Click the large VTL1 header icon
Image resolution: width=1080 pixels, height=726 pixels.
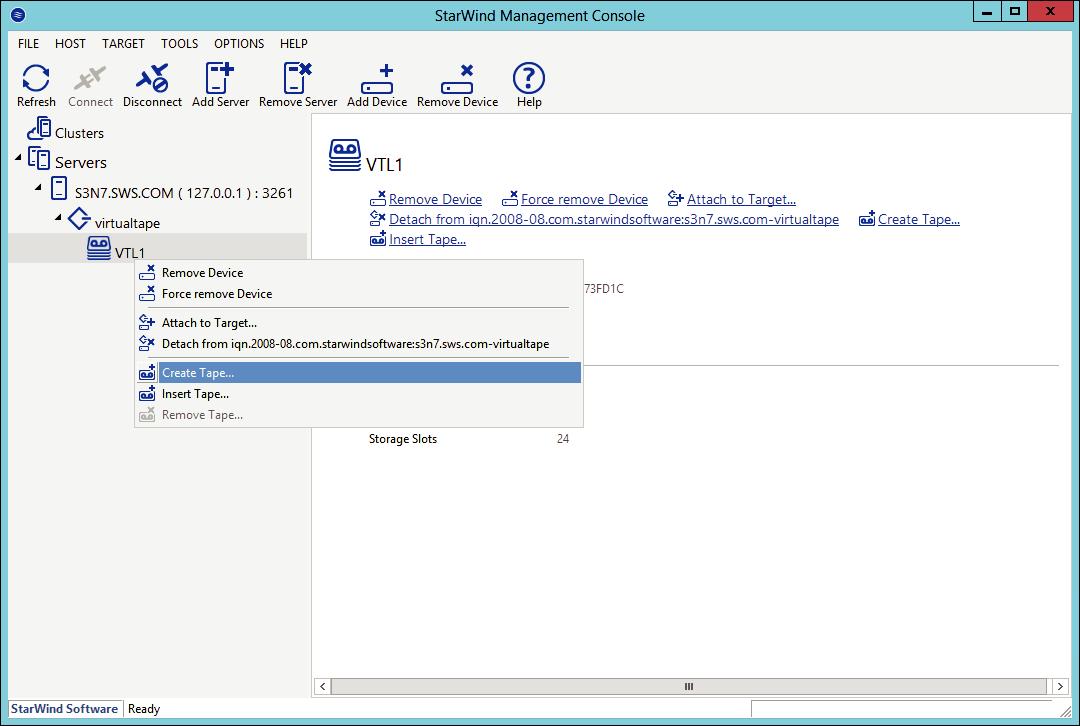tap(344, 155)
